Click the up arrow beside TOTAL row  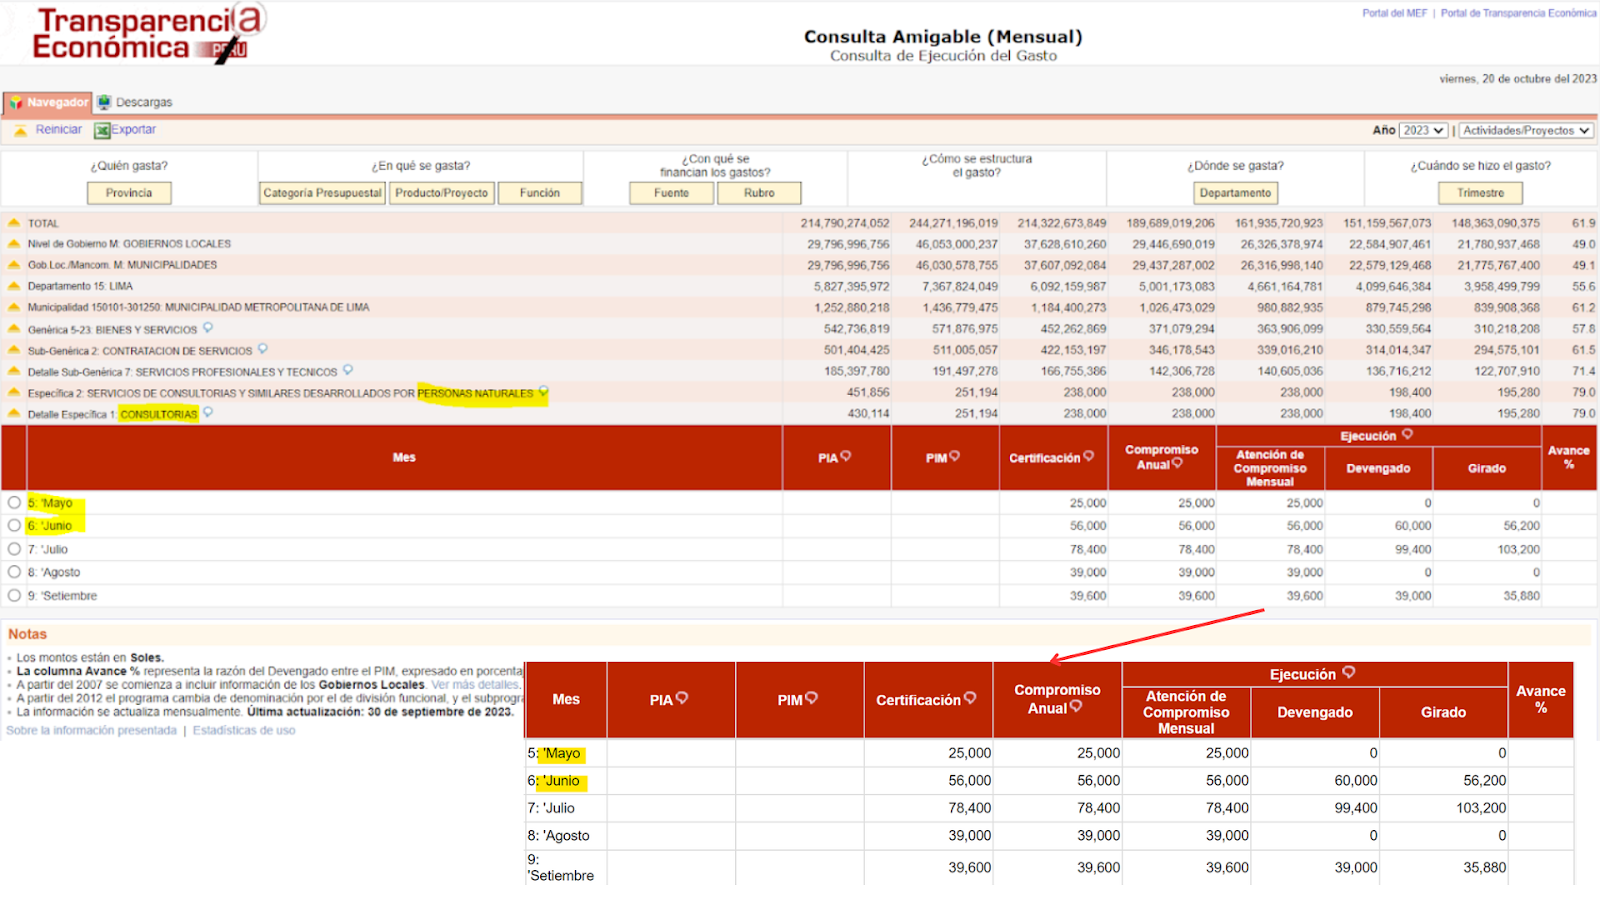coord(14,223)
